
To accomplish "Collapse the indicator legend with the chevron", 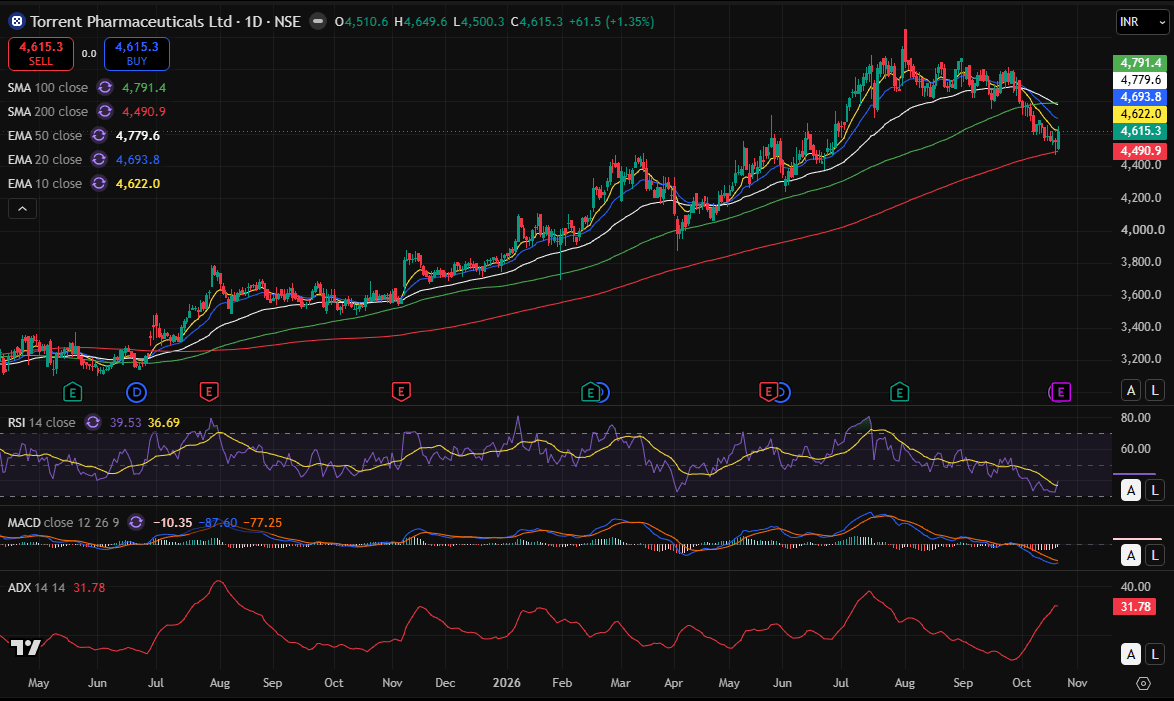I will 22,209.
